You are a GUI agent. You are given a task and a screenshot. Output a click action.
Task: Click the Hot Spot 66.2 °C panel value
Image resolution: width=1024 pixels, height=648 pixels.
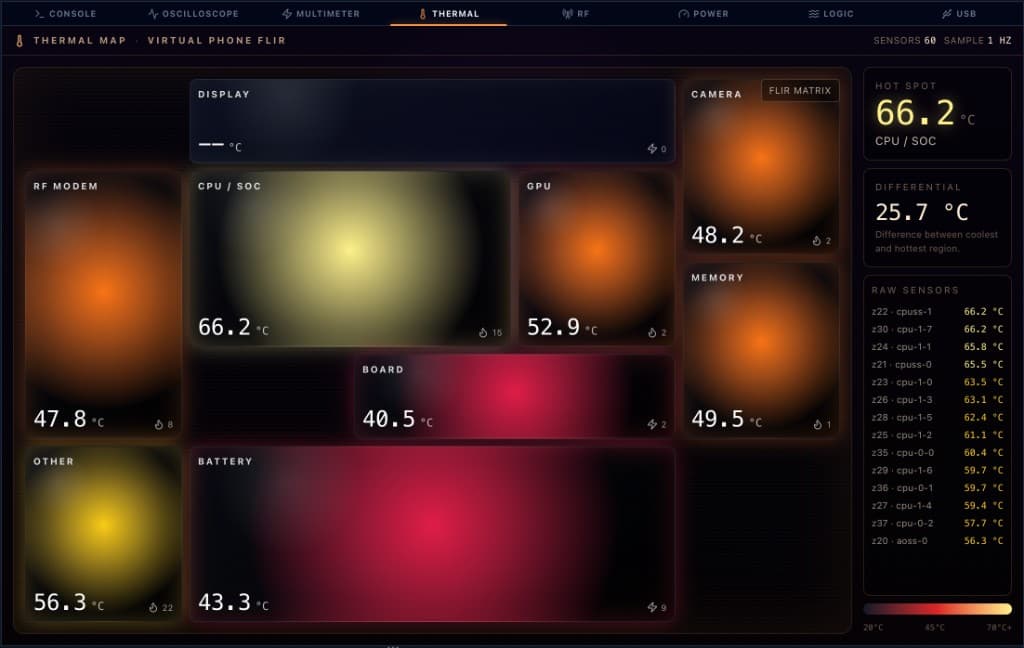[x=925, y=113]
